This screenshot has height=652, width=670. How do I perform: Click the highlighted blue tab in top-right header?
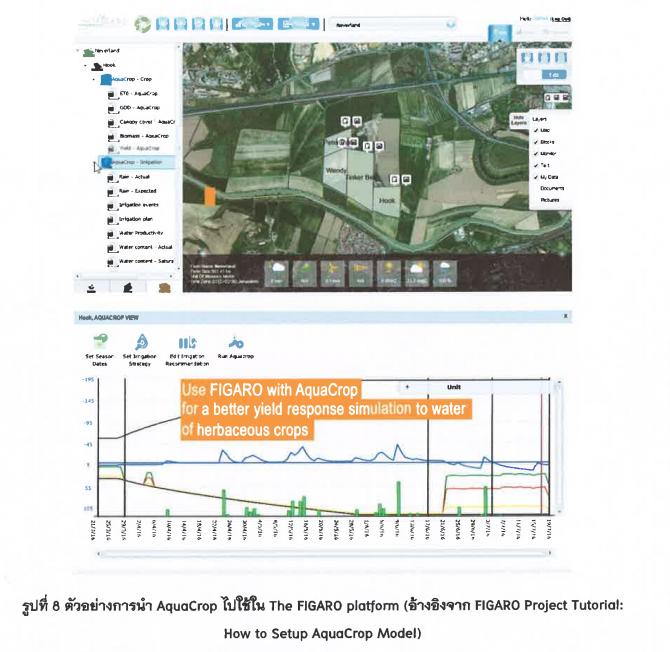point(500,32)
